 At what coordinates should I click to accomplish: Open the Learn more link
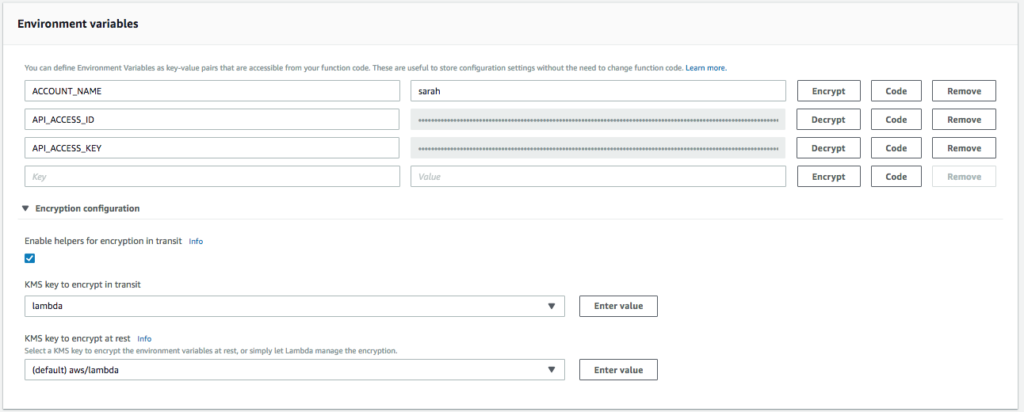[706, 68]
